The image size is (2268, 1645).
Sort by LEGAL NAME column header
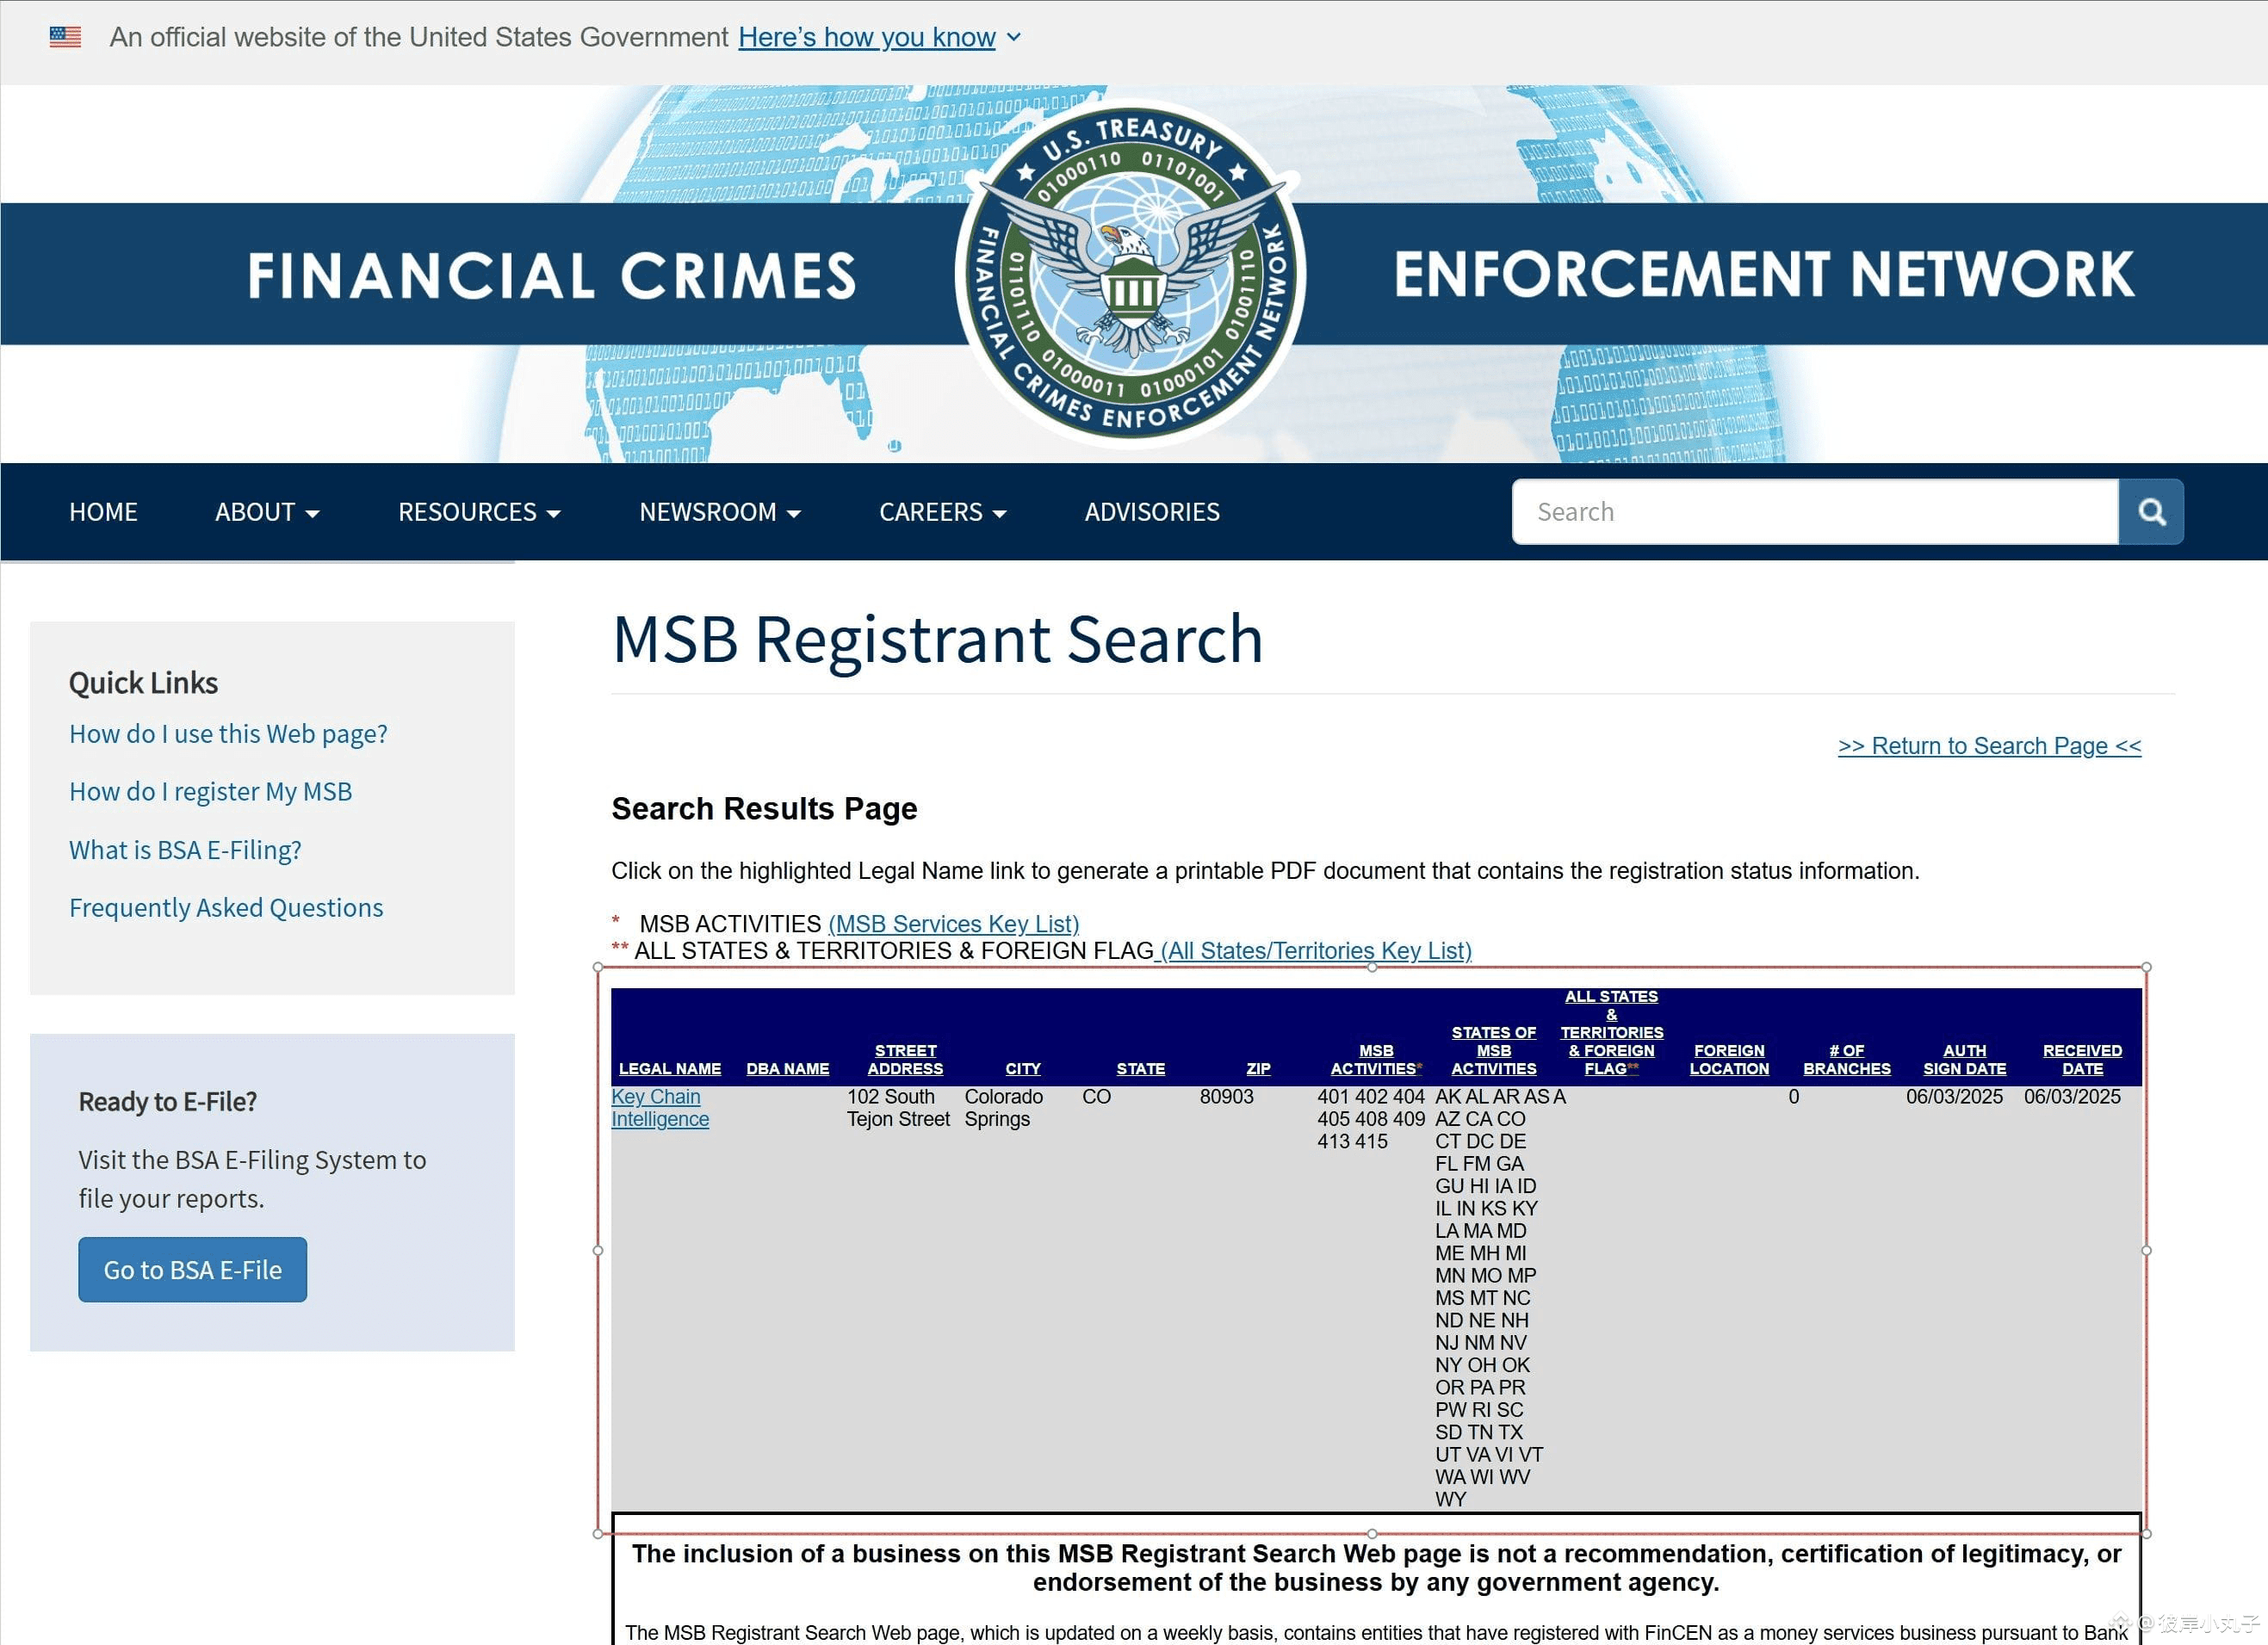pyautogui.click(x=669, y=1069)
